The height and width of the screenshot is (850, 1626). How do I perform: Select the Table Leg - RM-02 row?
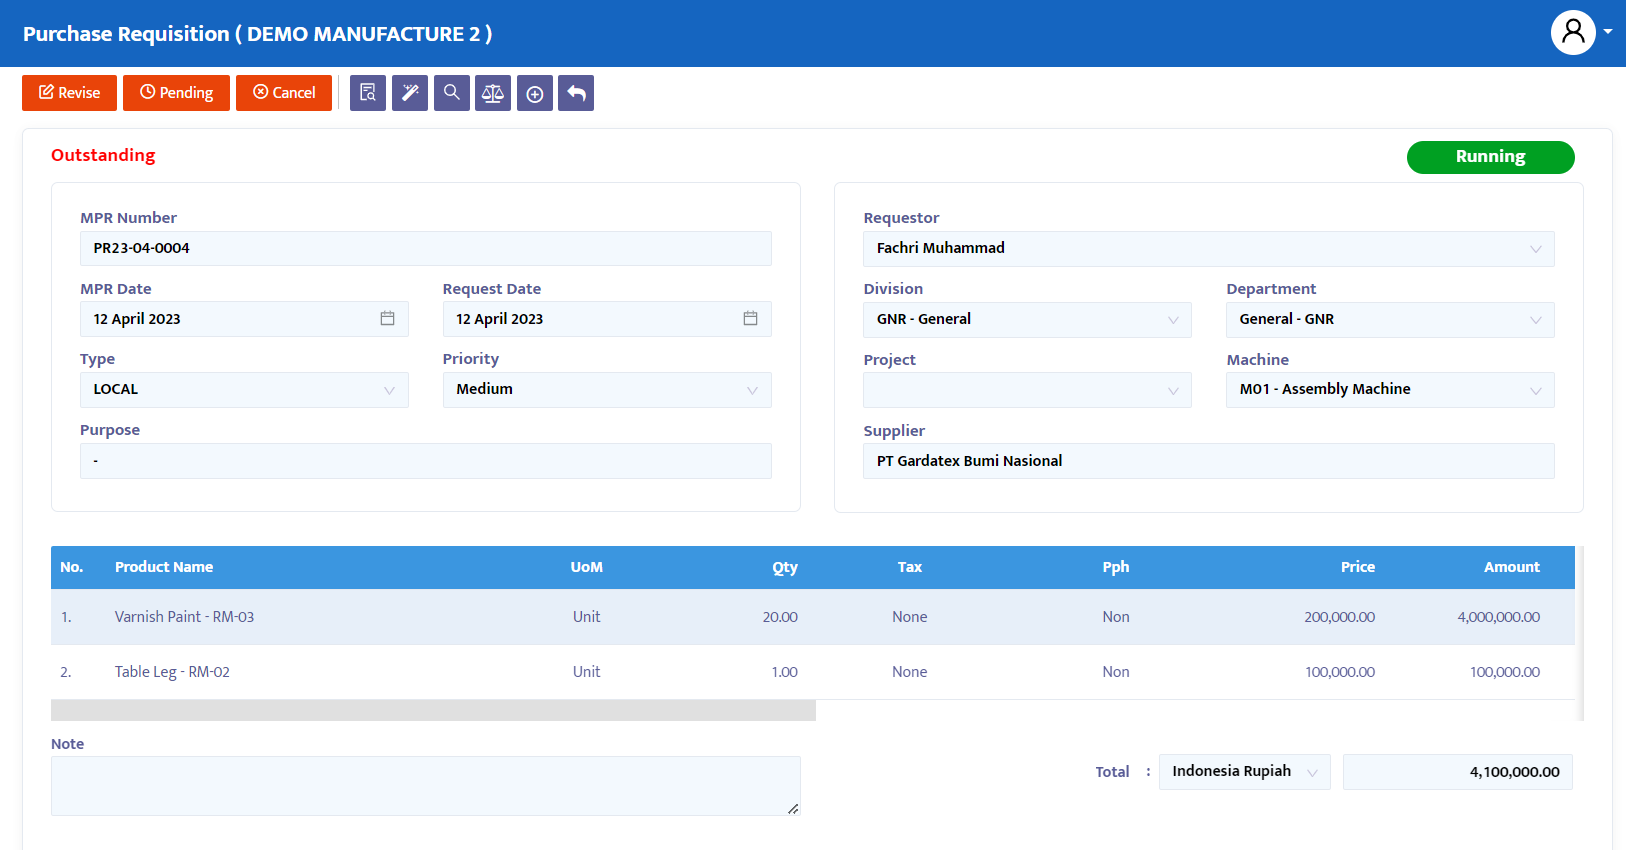[813, 672]
